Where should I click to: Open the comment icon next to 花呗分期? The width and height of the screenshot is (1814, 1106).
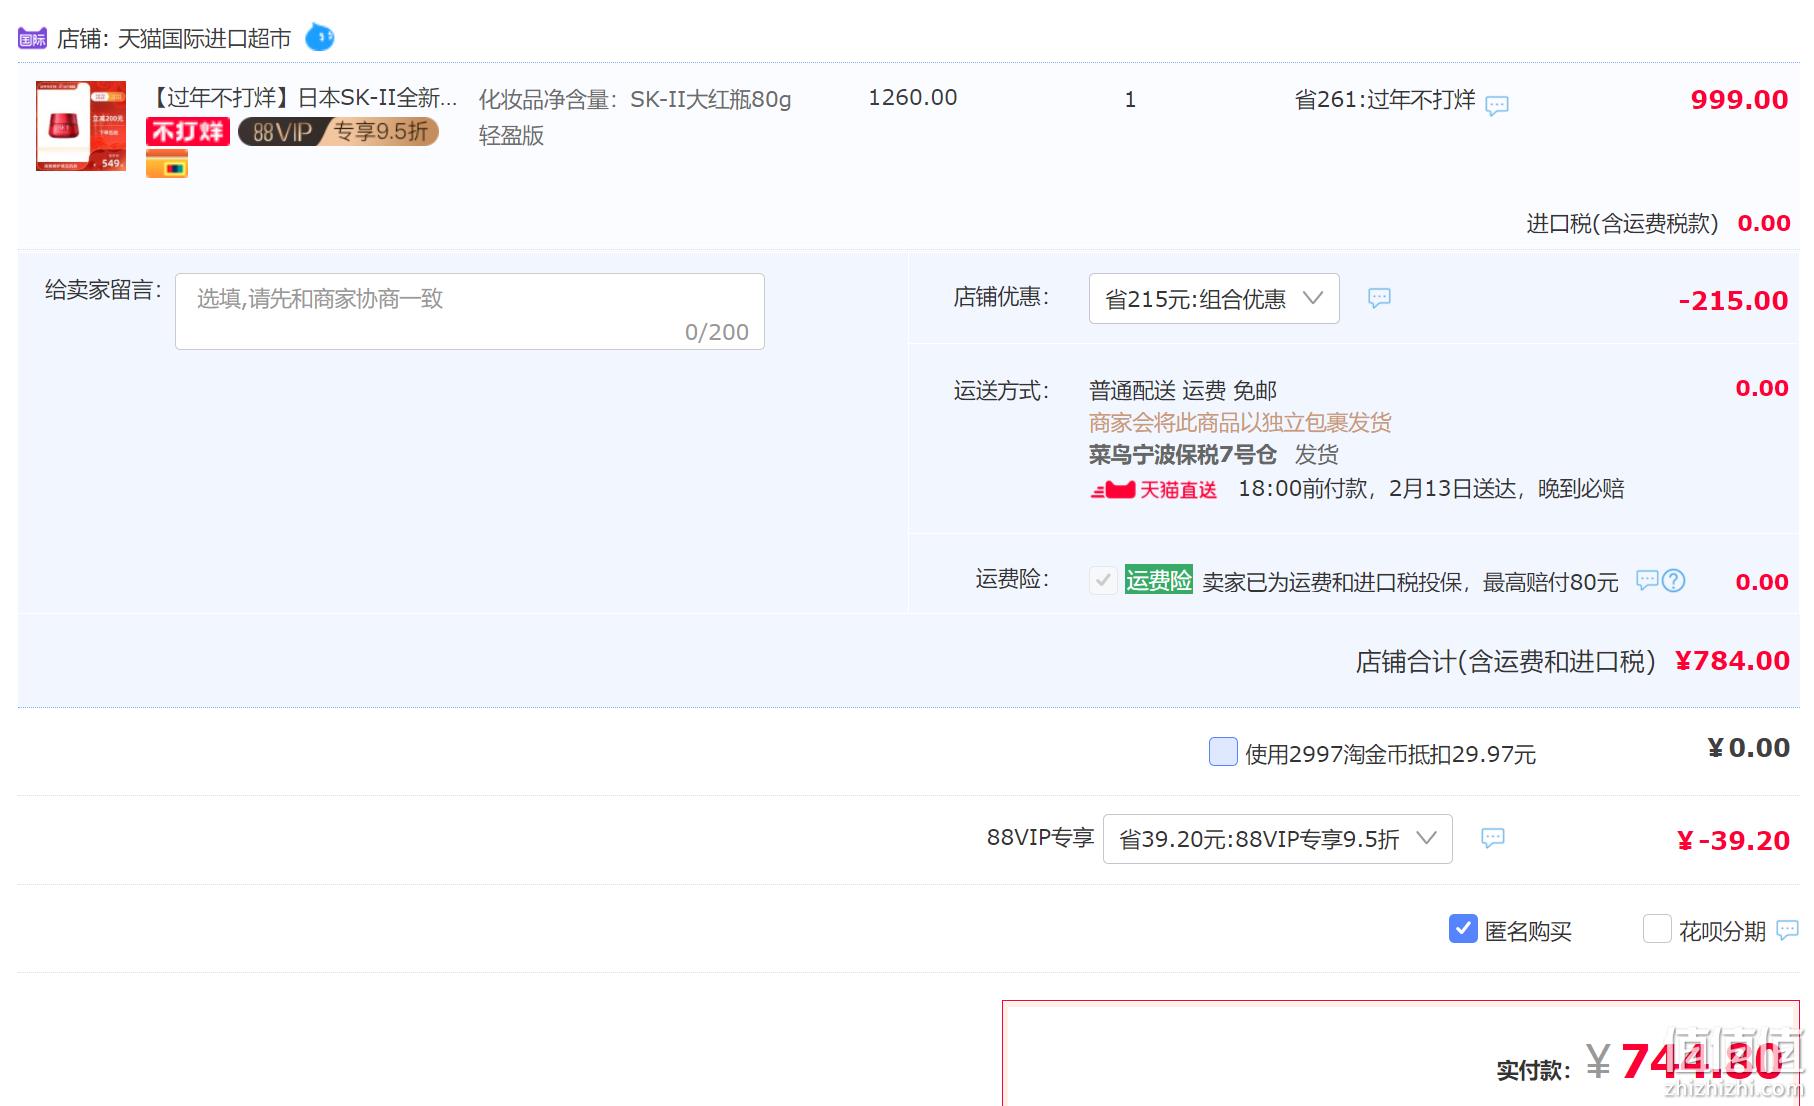pos(1786,931)
